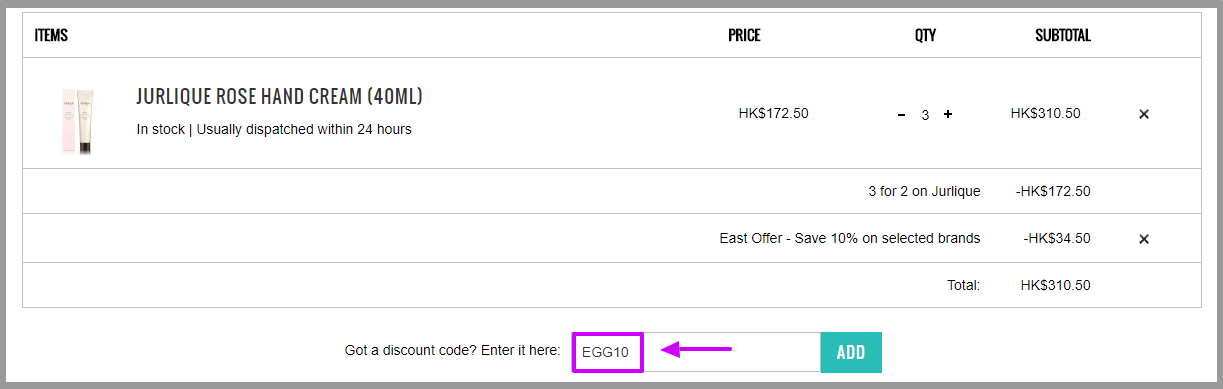Viewport: 1223px width, 389px height.
Task: Open Jurlique Rose Hand Cream (40ml) product page
Action: 279,97
